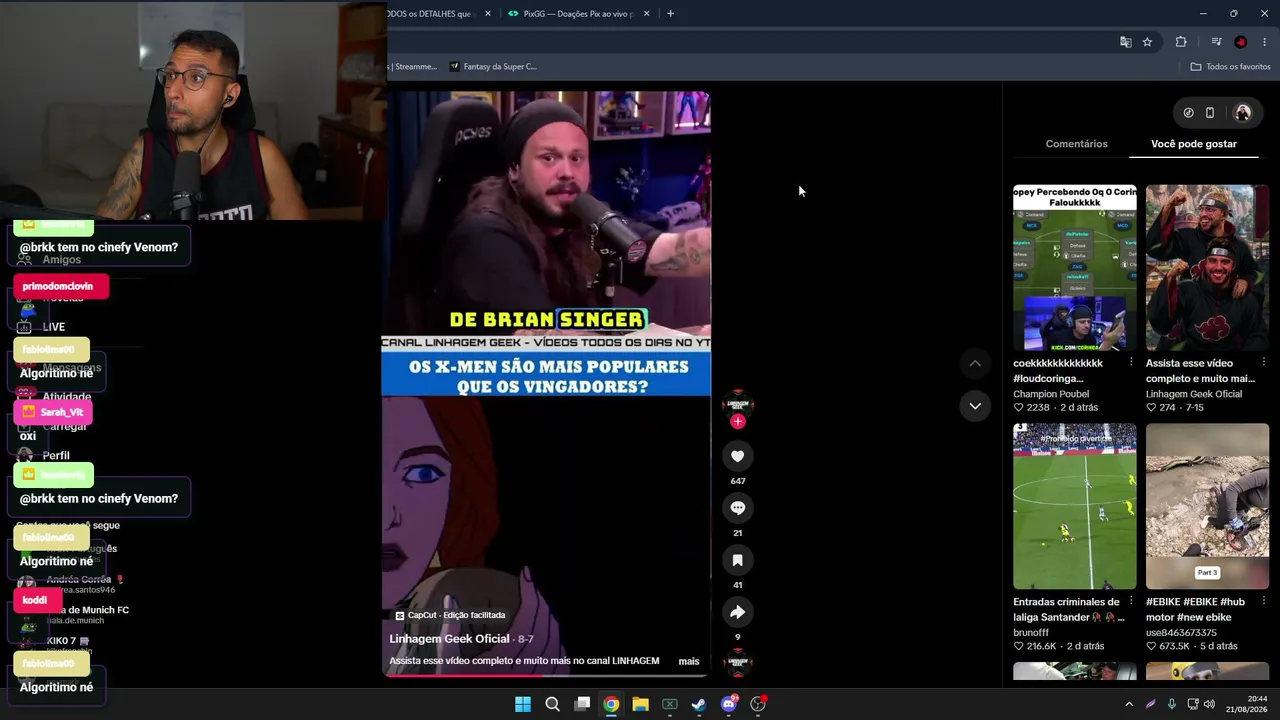Open the coins icon in the top pill

1188,113
